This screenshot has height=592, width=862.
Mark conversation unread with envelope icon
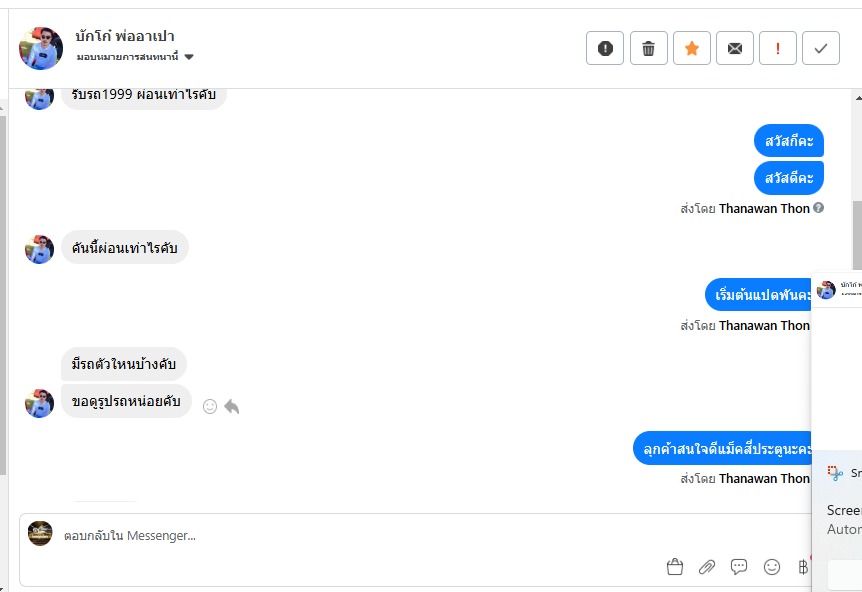pos(735,48)
